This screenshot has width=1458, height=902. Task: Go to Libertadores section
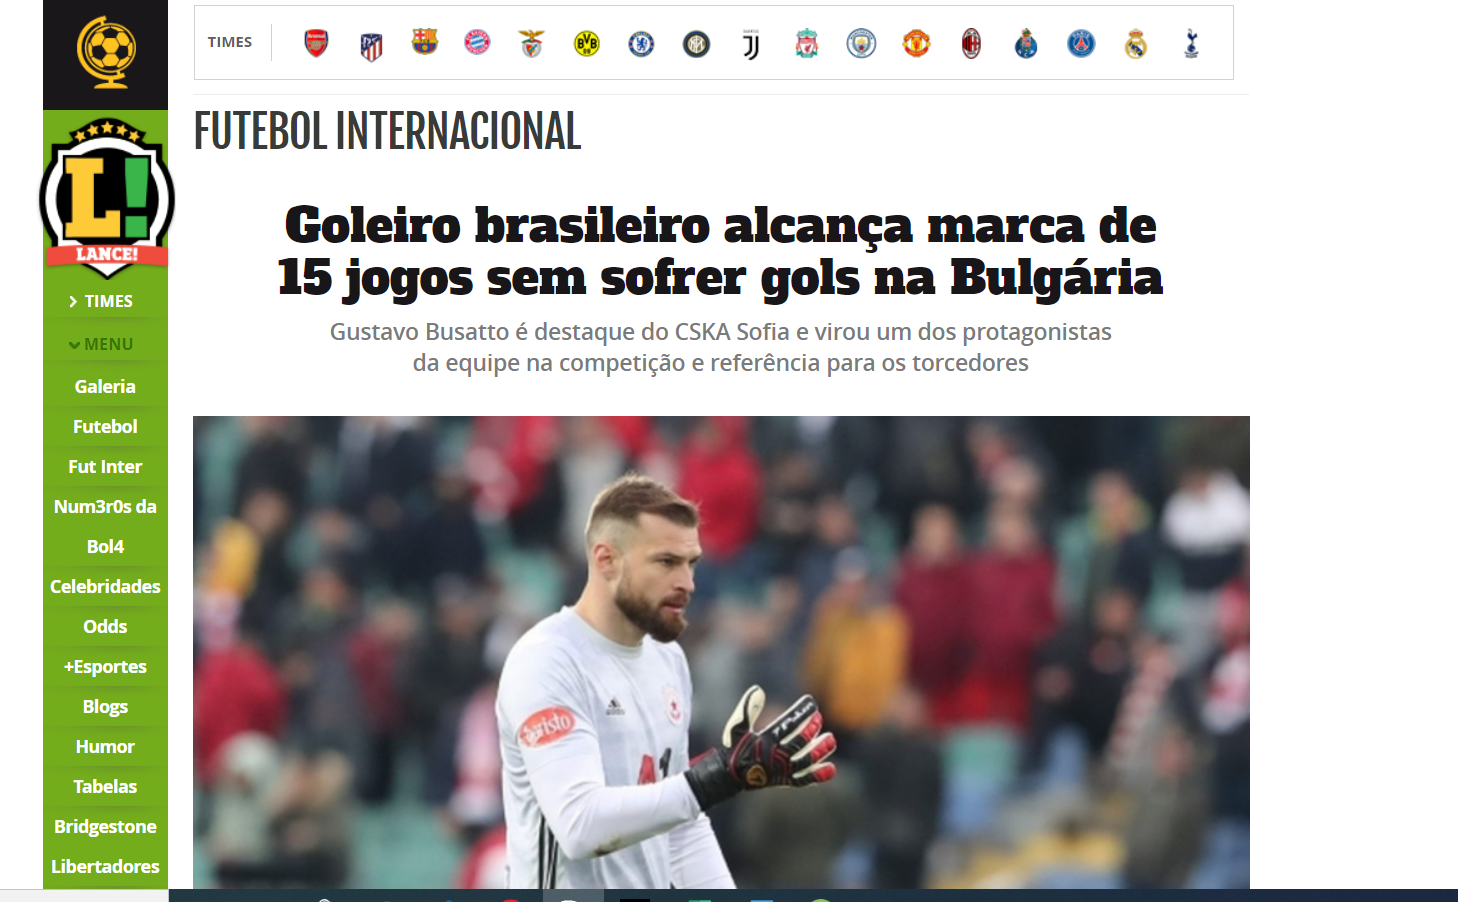click(x=105, y=866)
